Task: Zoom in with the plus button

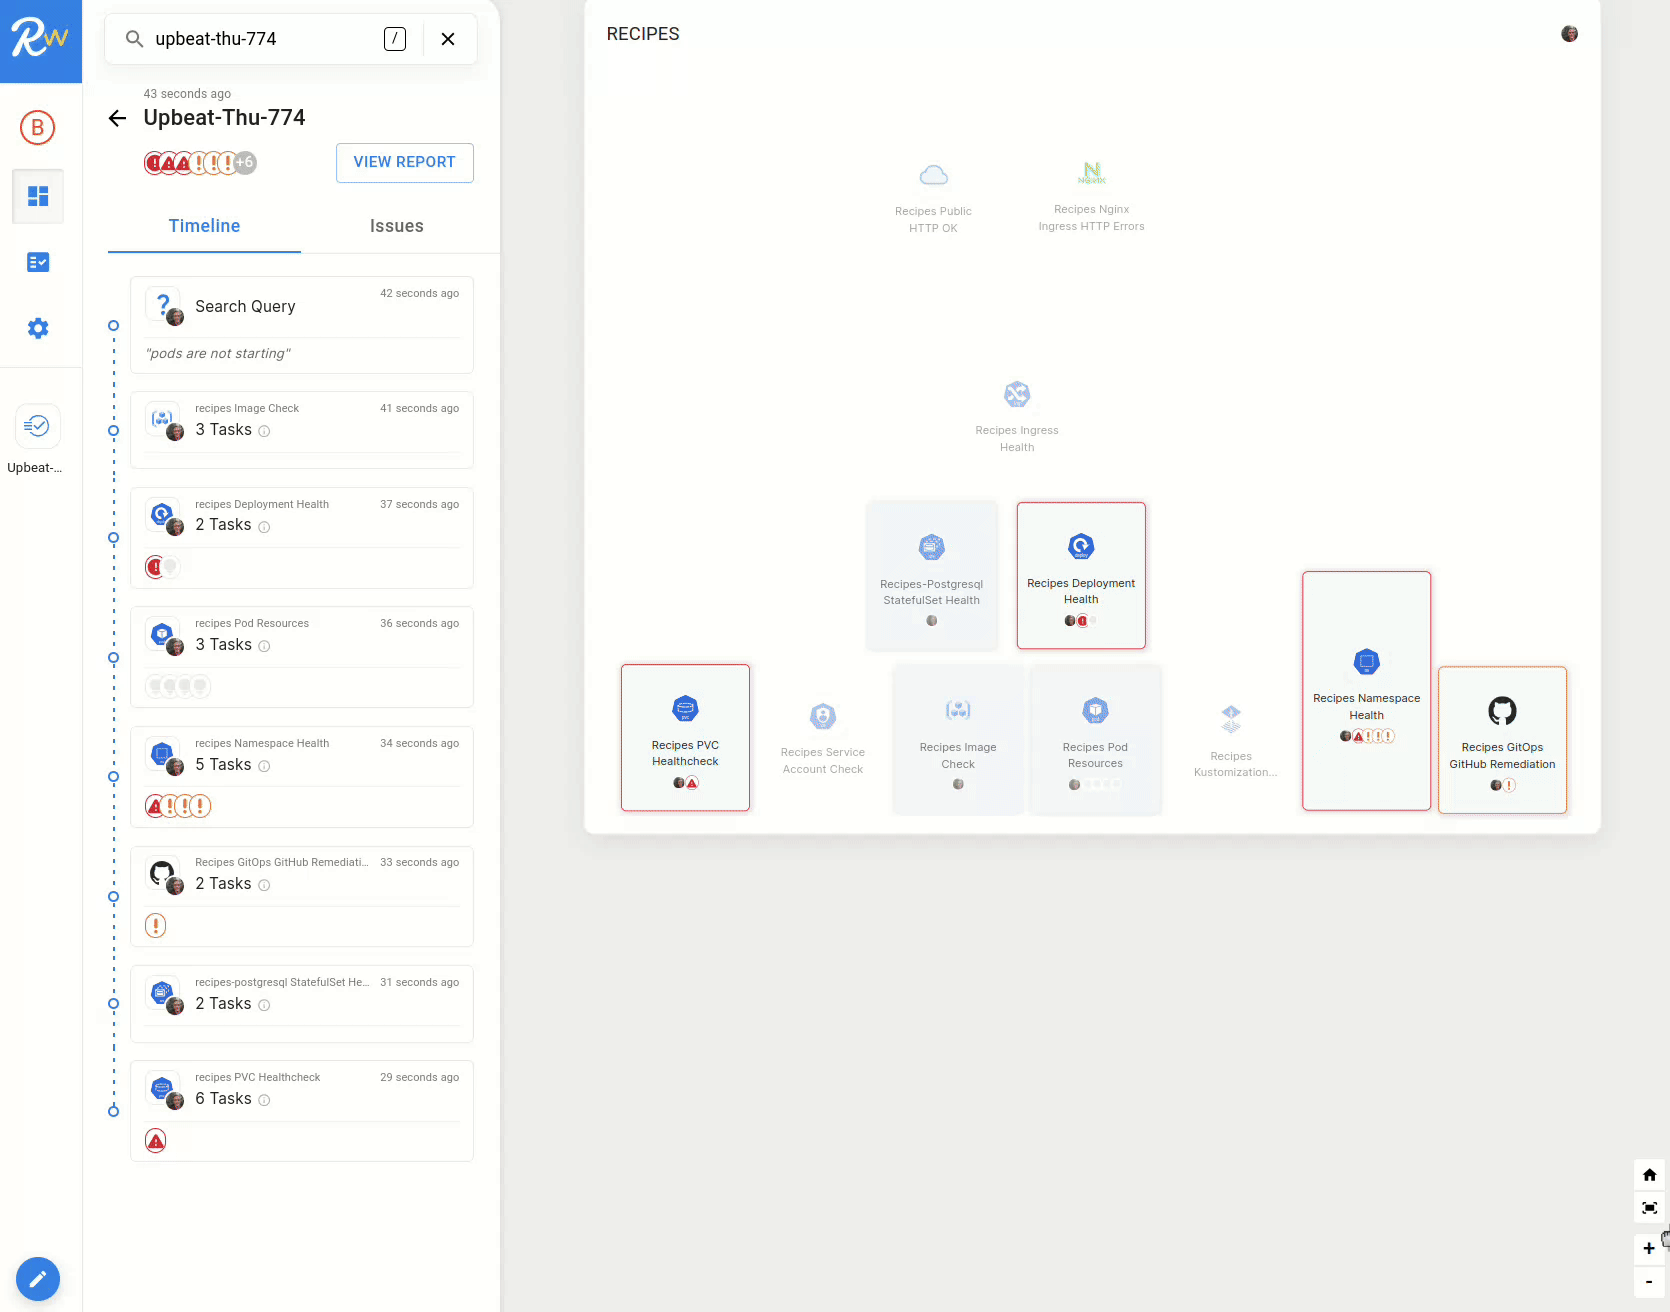Action: tap(1649, 1248)
